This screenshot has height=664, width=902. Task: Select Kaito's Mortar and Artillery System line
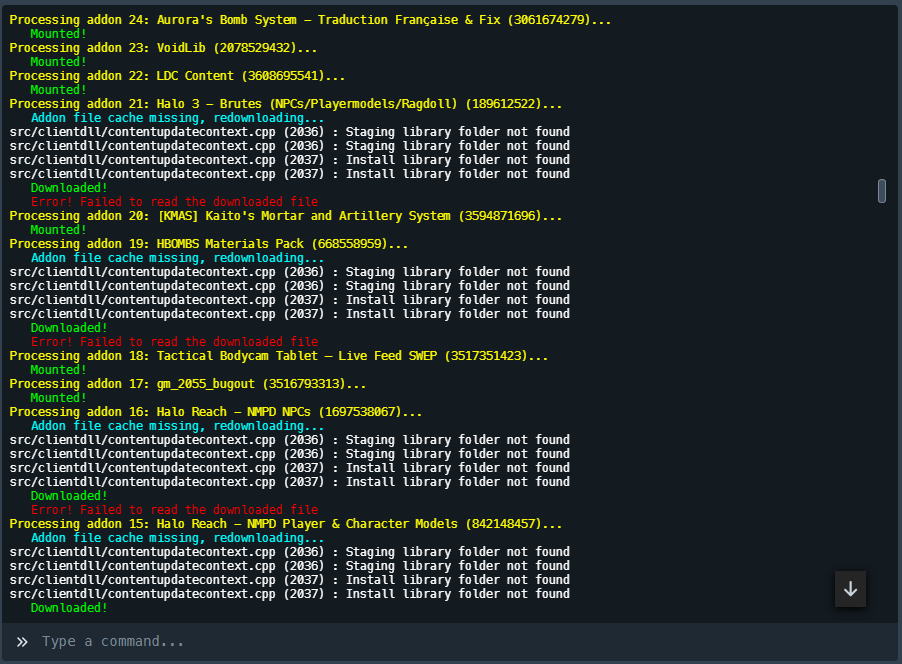285,216
